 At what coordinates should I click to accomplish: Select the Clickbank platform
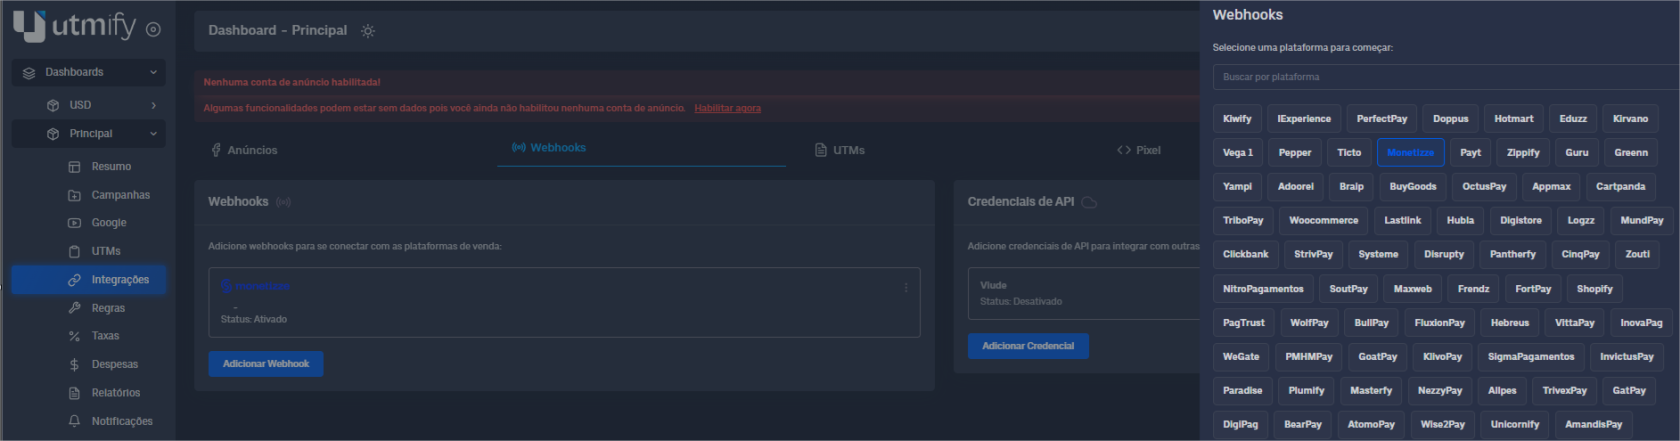tap(1245, 255)
